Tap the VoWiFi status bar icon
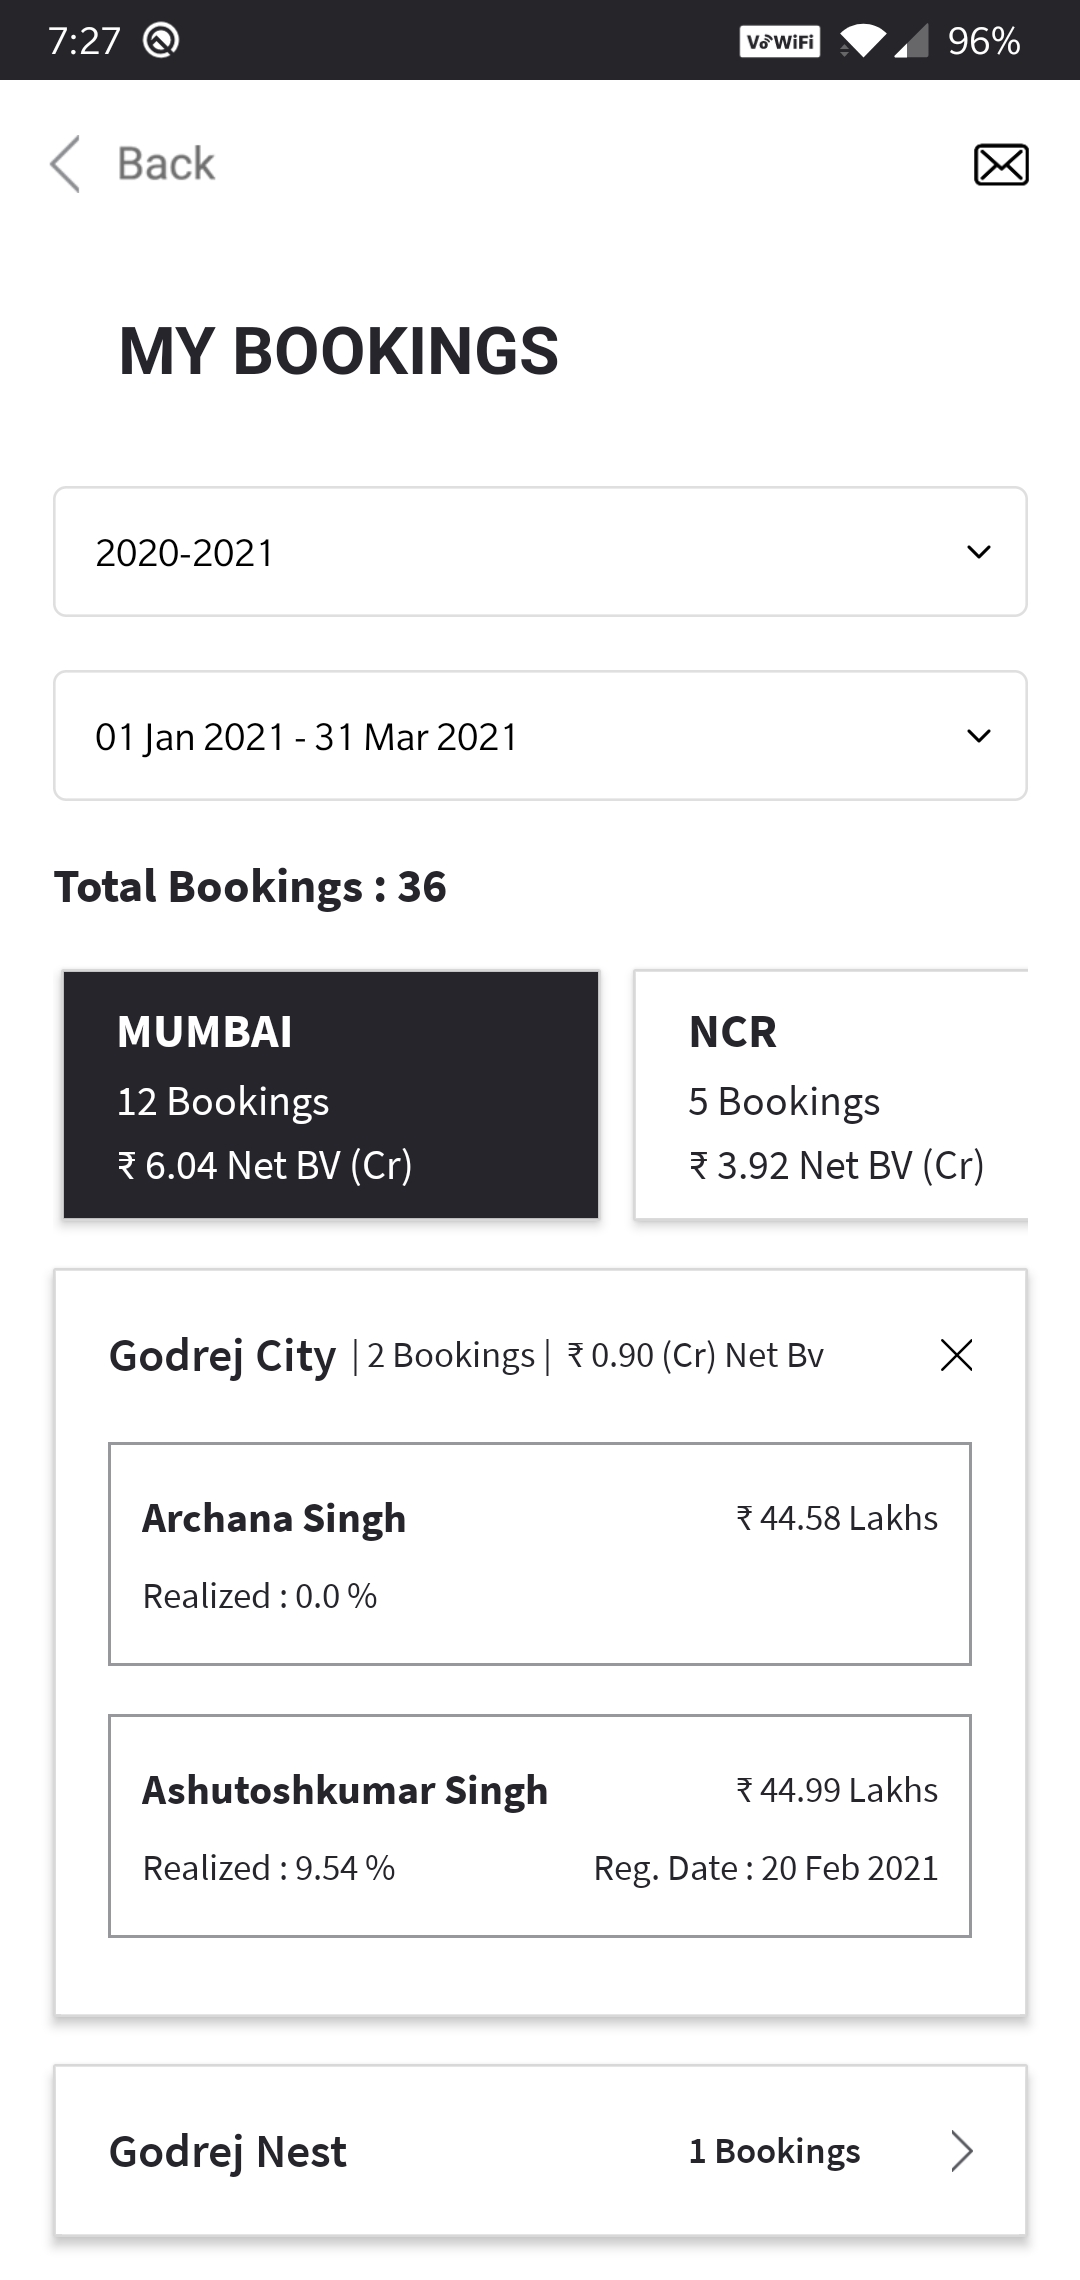The height and width of the screenshot is (2280, 1080). point(780,41)
